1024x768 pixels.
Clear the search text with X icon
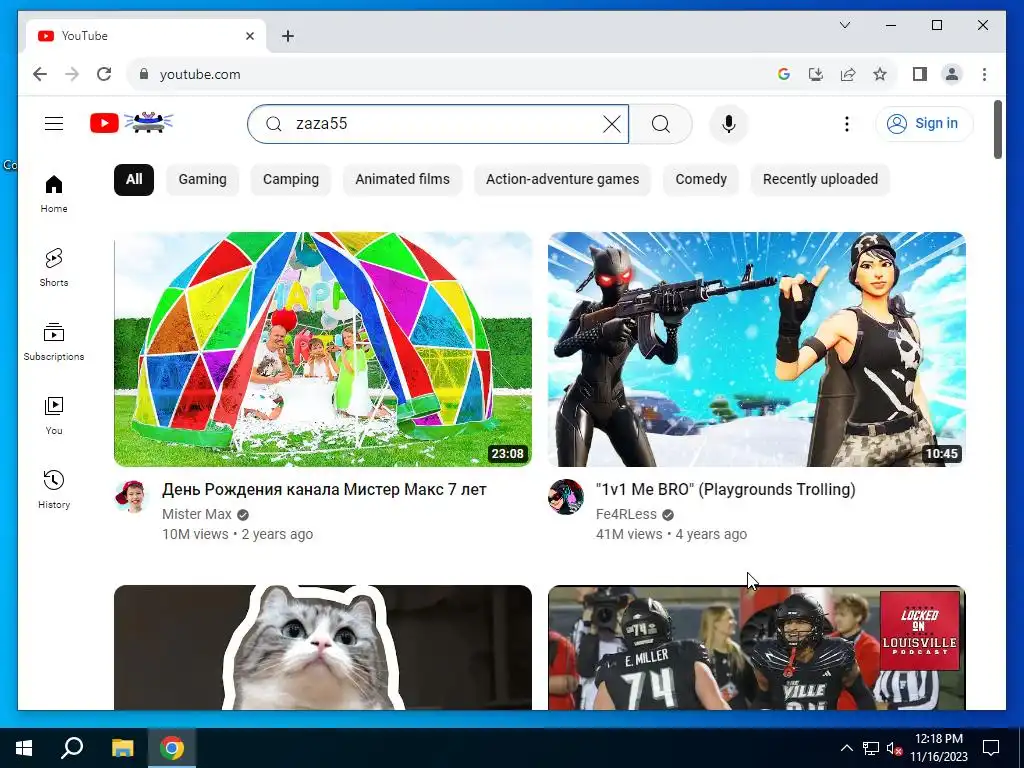coord(611,124)
